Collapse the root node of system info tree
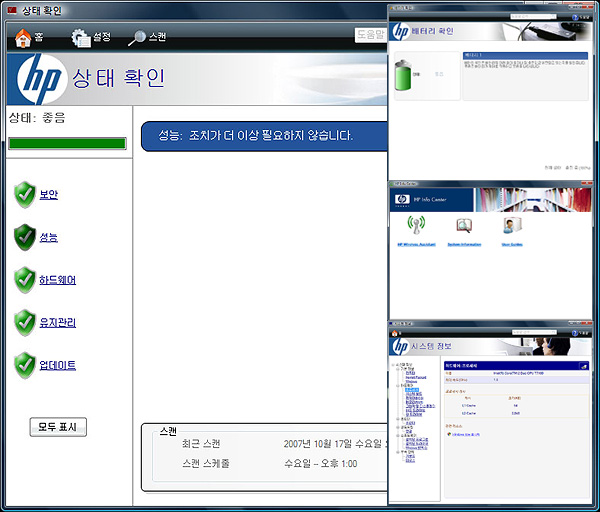 point(393,365)
